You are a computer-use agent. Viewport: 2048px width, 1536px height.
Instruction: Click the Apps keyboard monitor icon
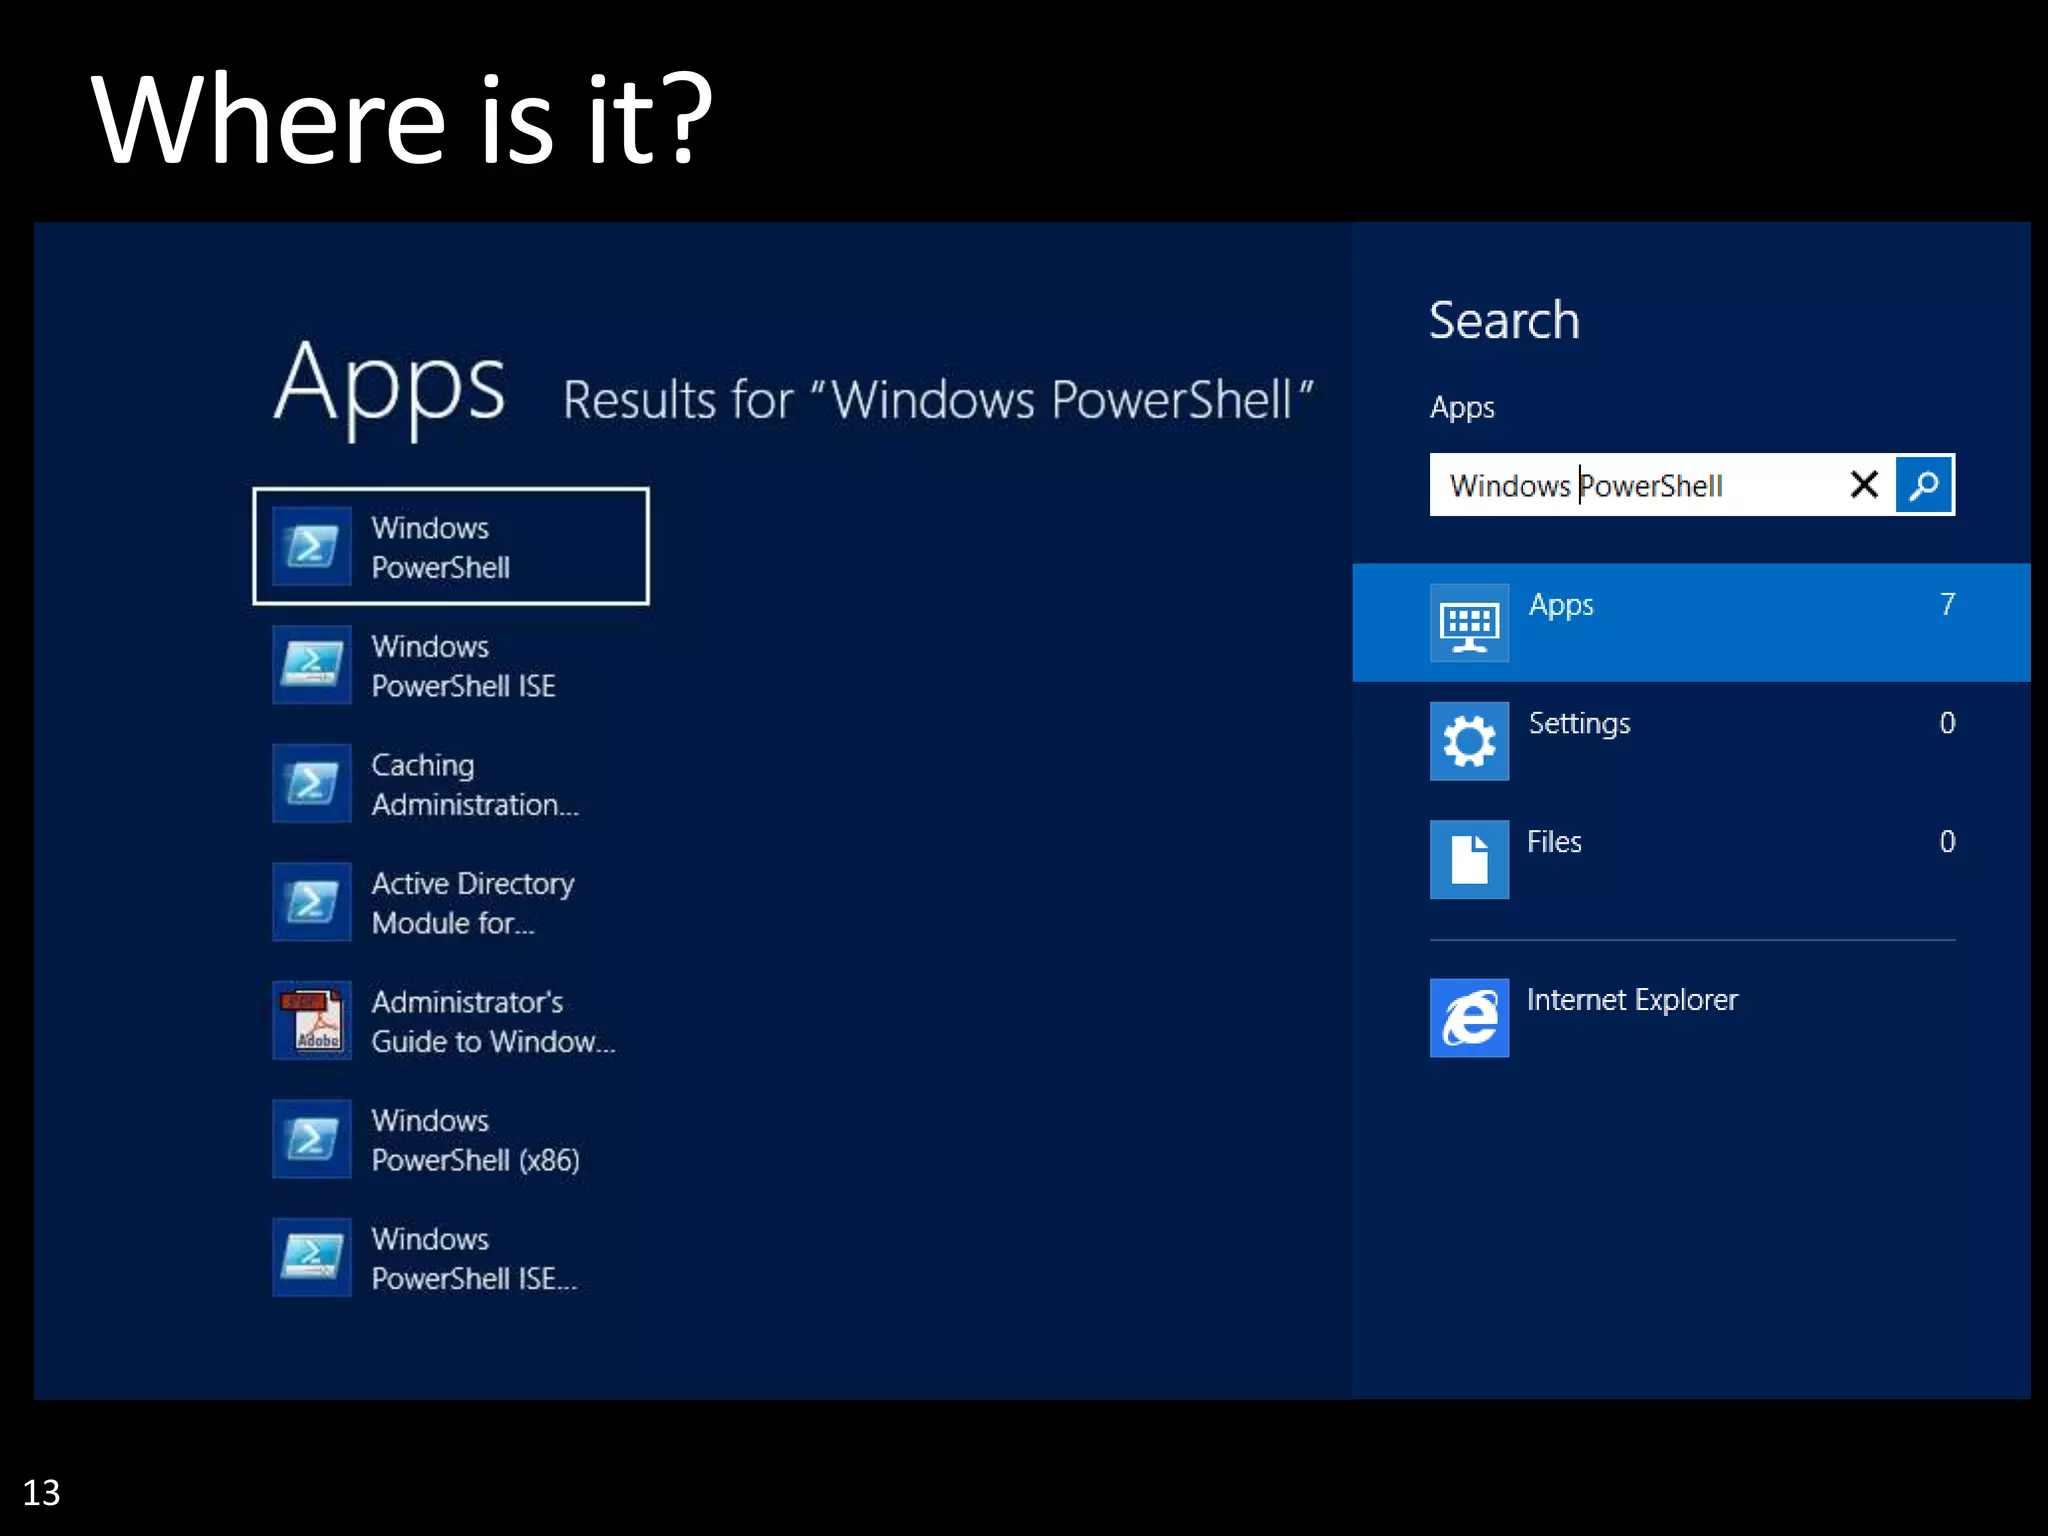1469,623
